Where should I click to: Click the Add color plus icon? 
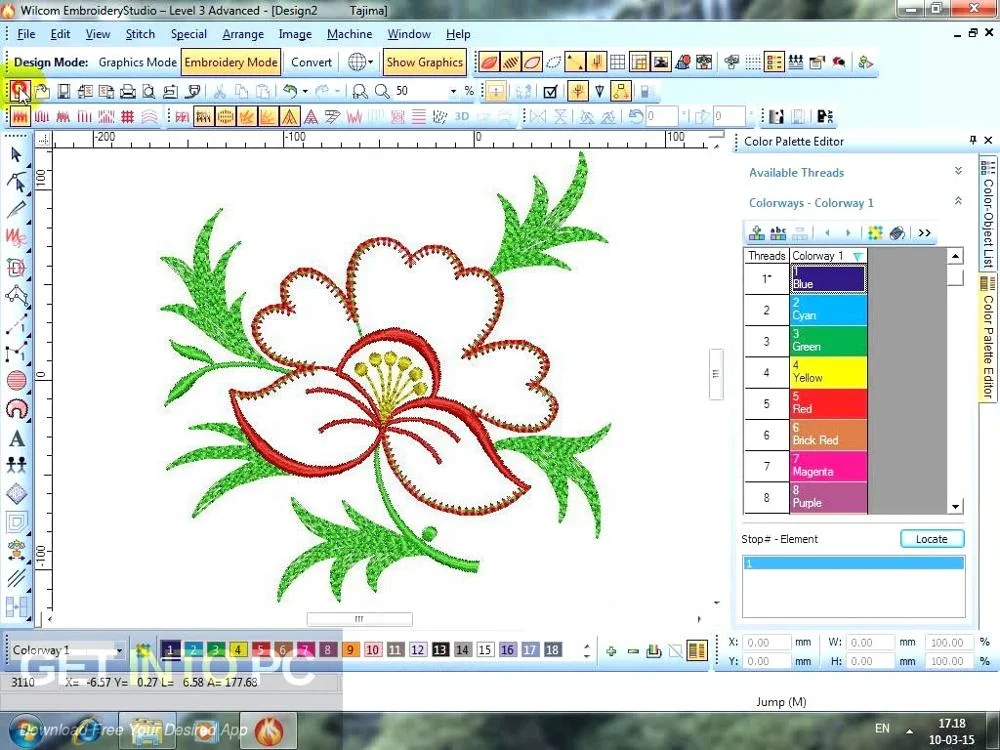(611, 651)
